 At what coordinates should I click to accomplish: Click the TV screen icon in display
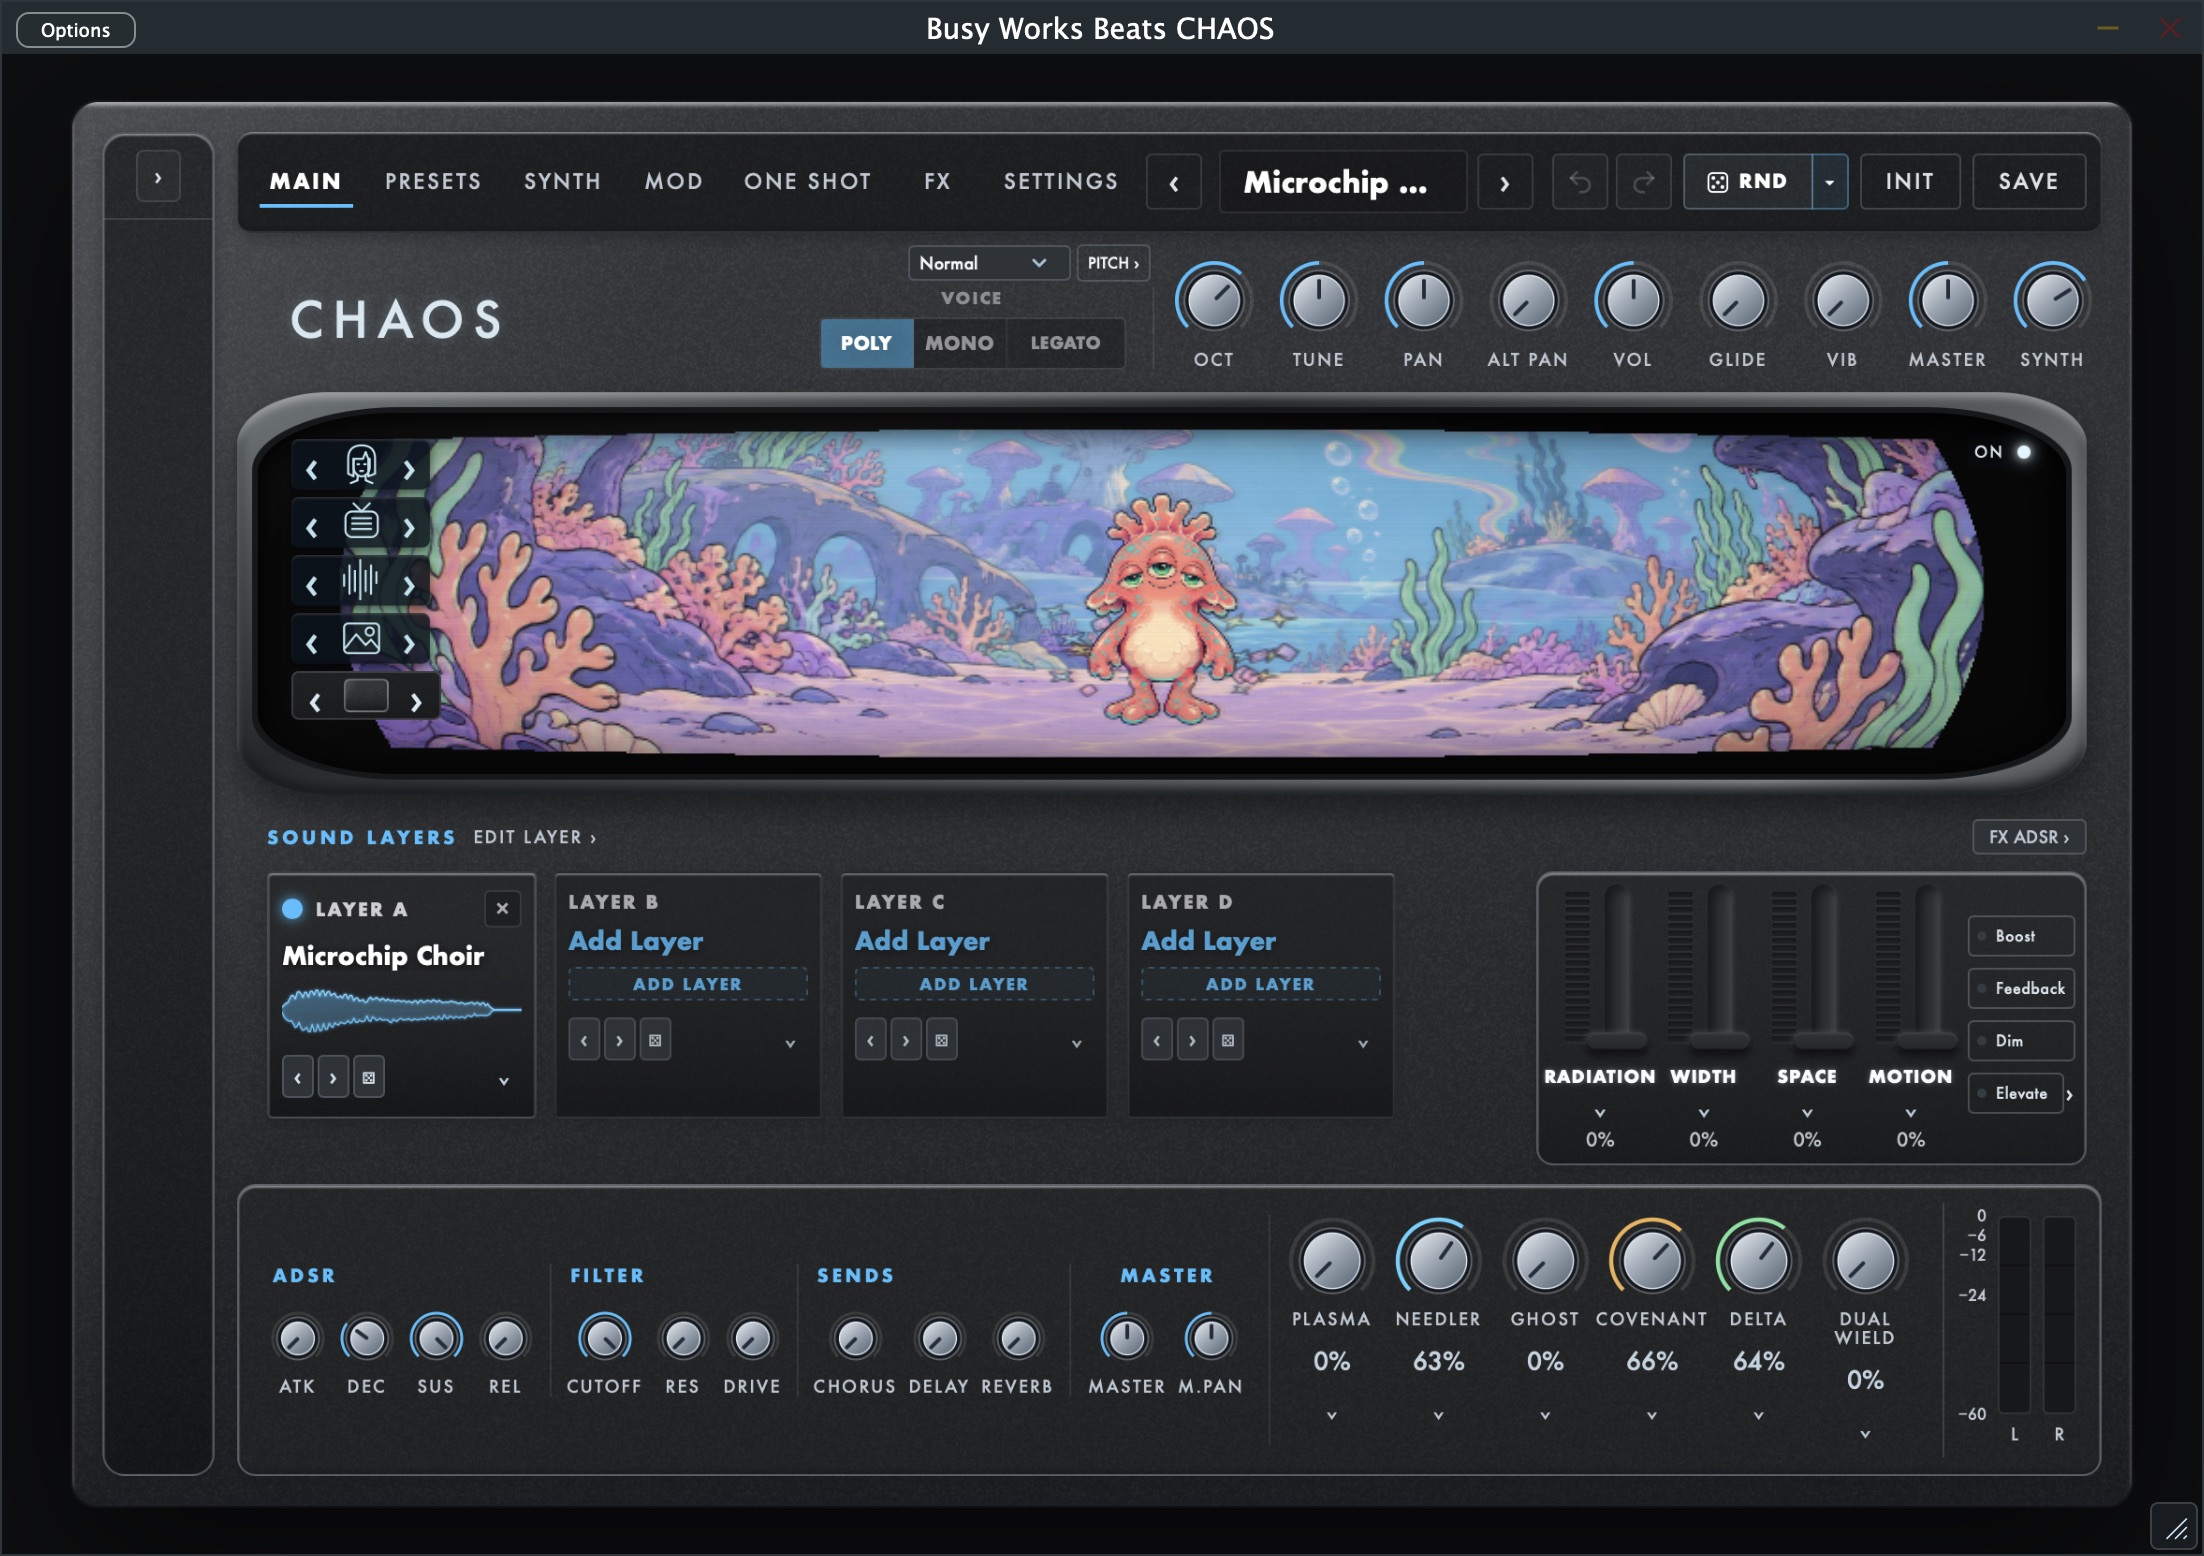point(361,523)
